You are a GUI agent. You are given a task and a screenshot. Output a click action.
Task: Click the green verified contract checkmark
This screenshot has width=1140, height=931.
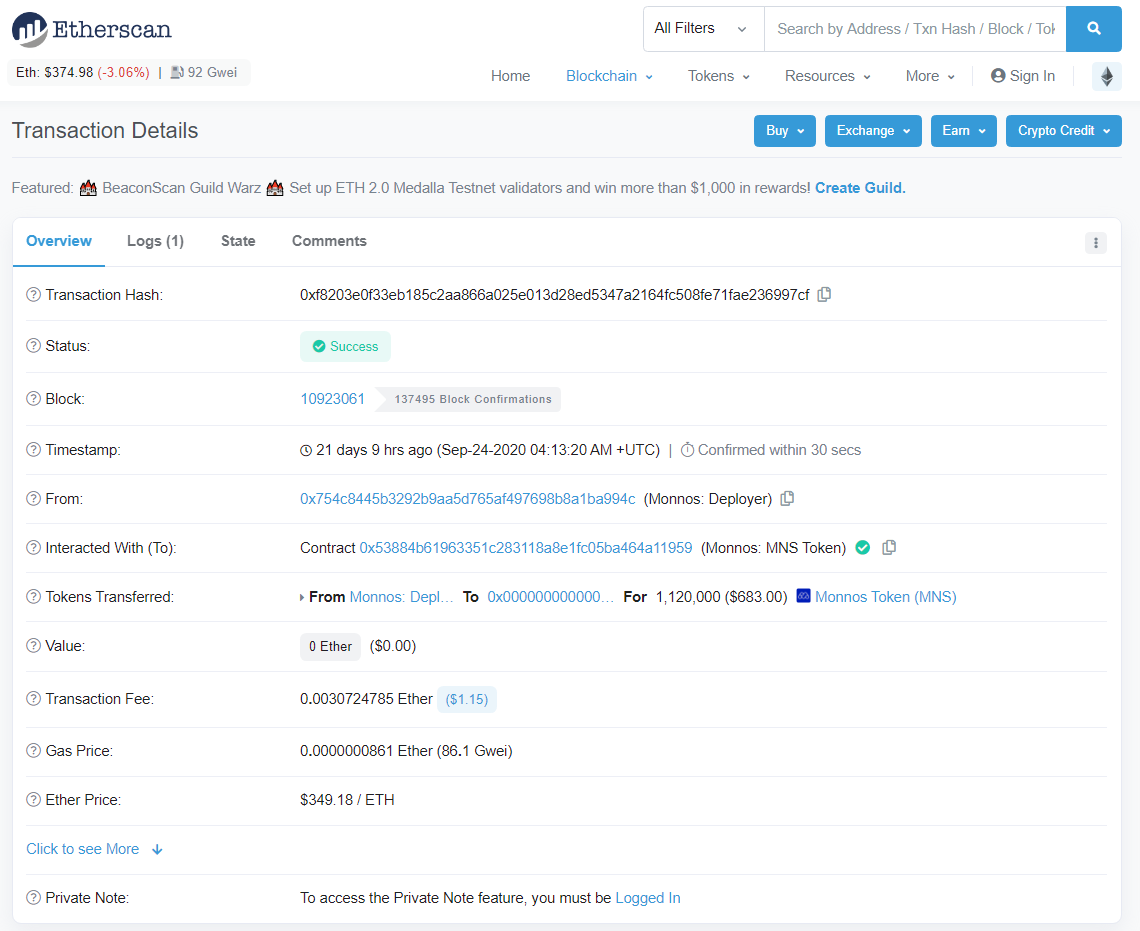863,548
